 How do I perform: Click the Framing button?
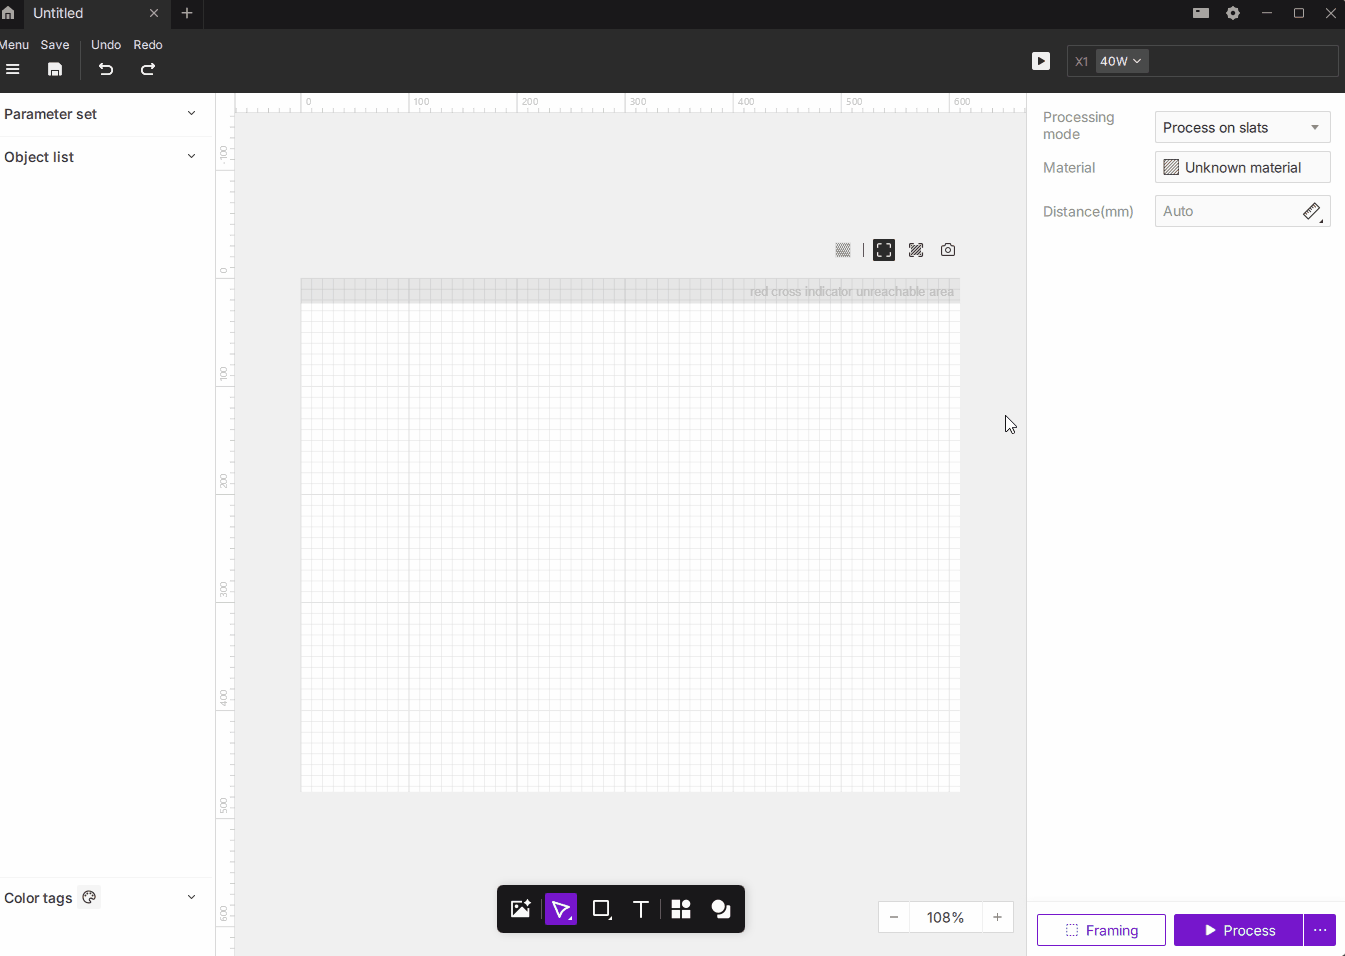(1101, 930)
